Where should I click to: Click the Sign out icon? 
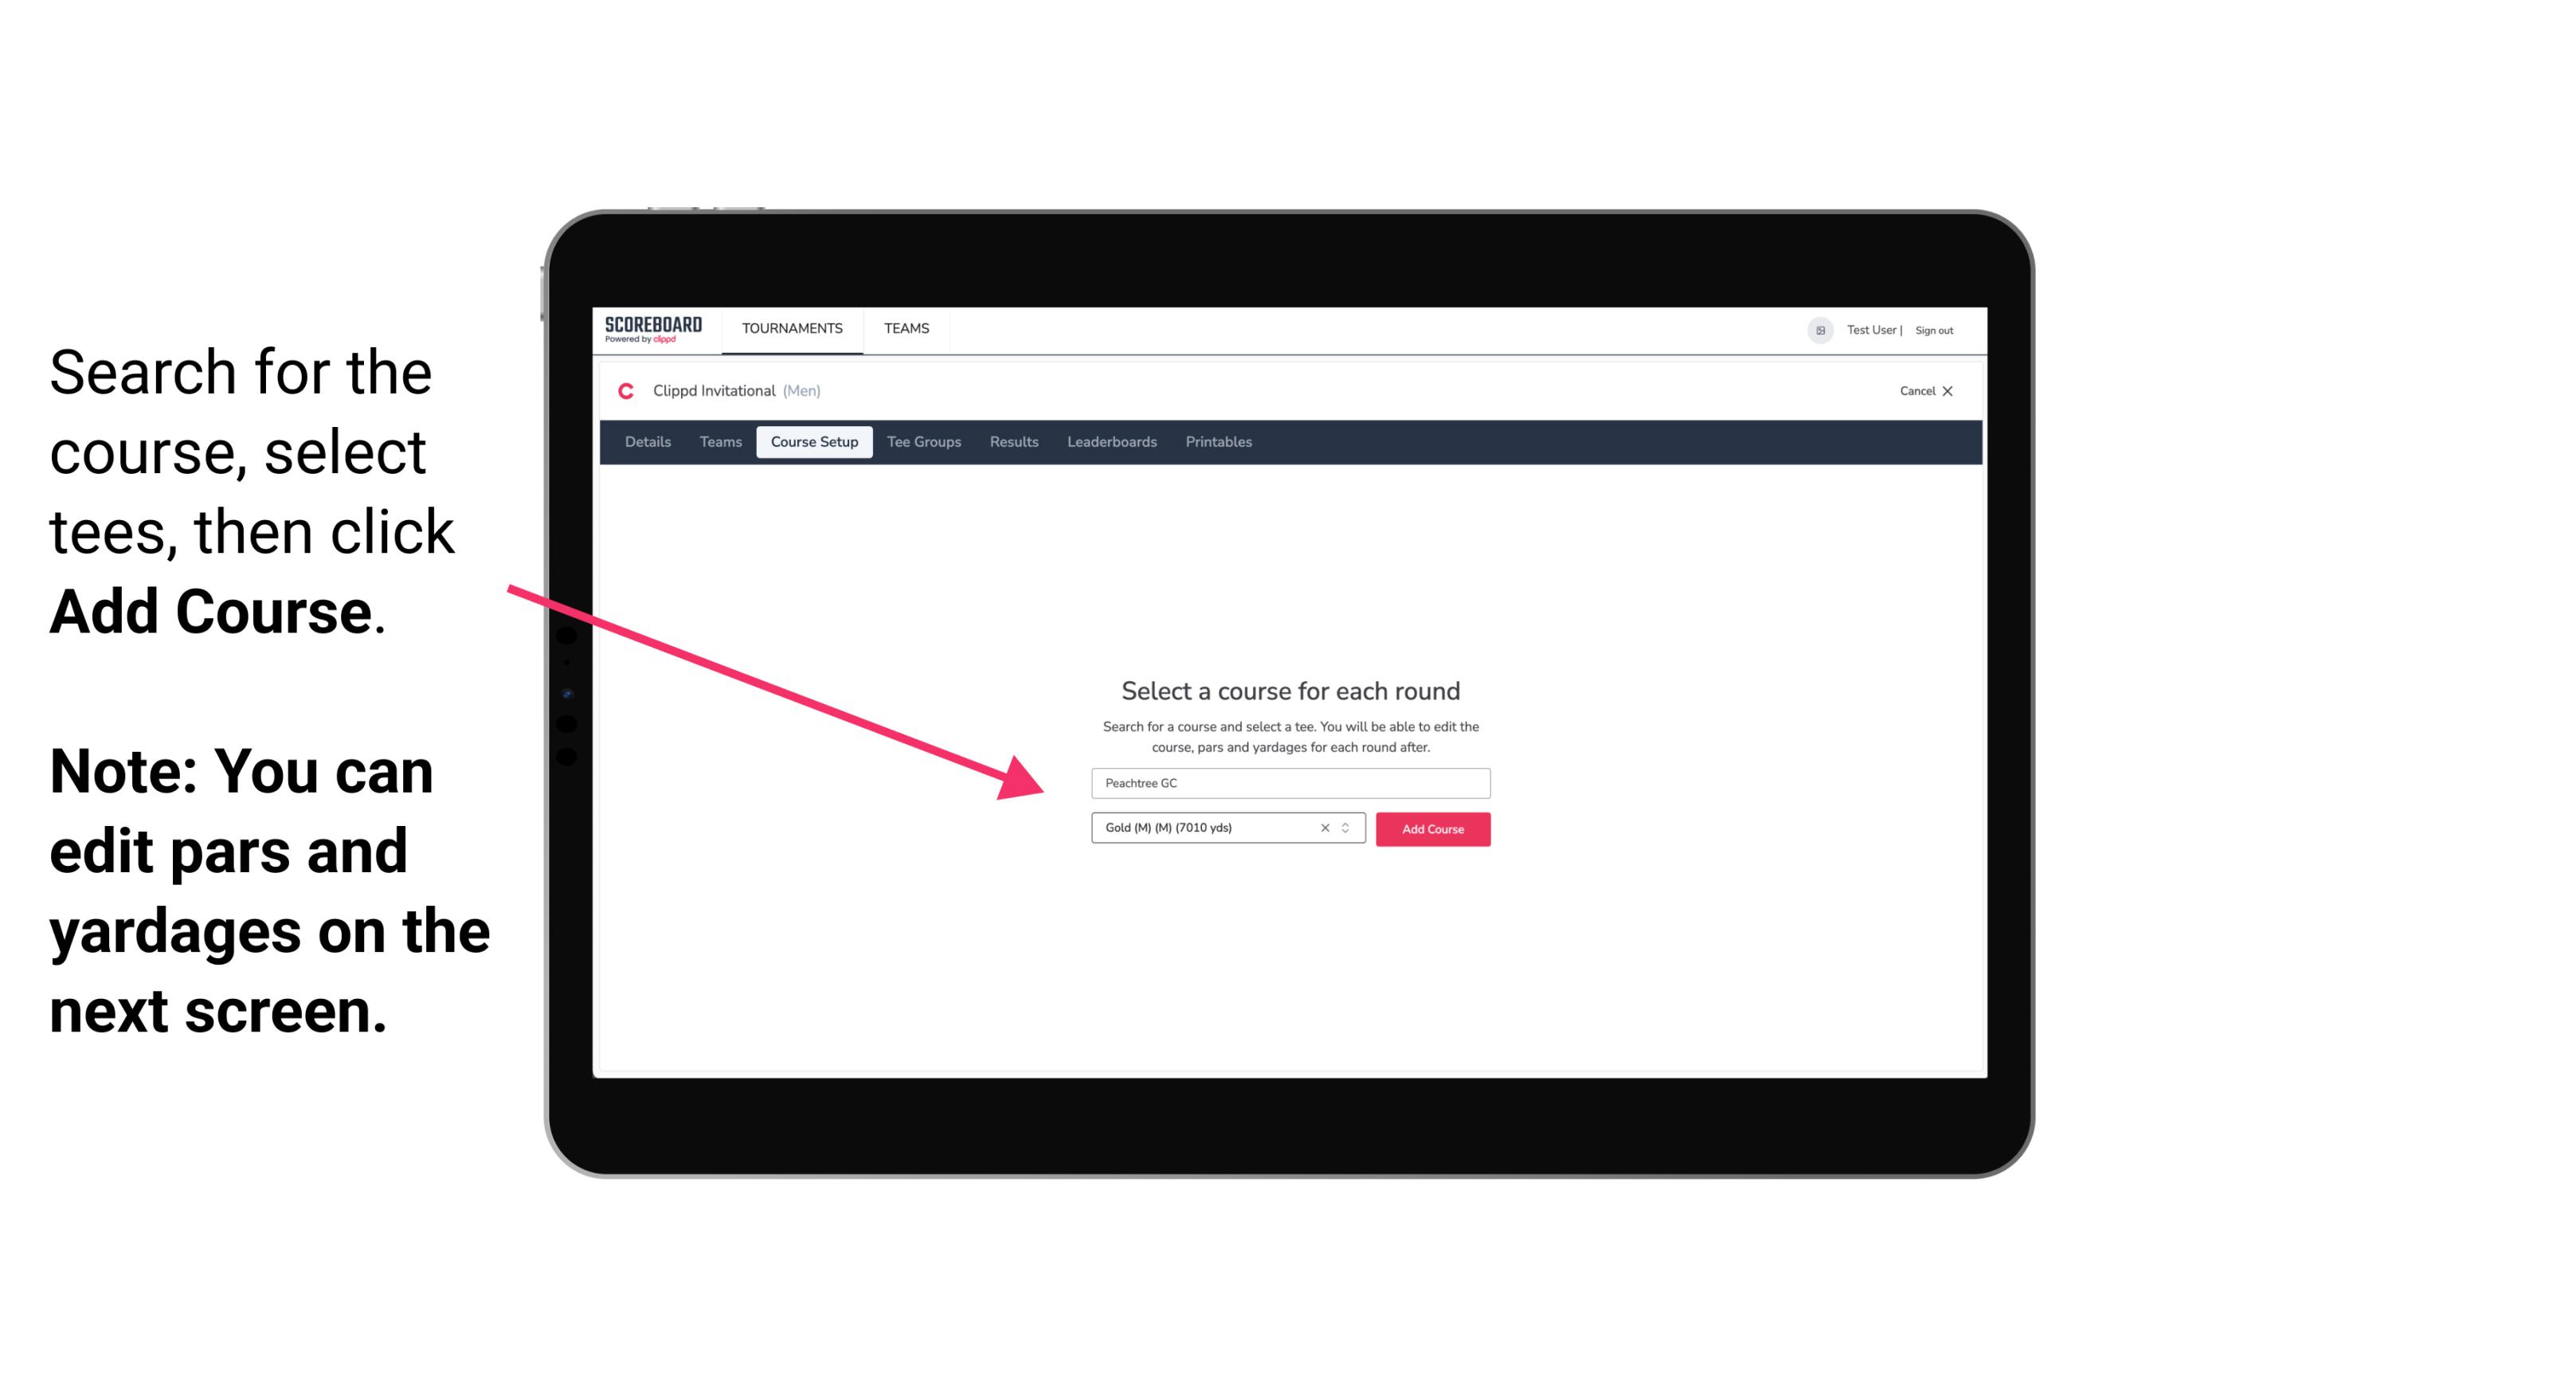tap(1935, 330)
